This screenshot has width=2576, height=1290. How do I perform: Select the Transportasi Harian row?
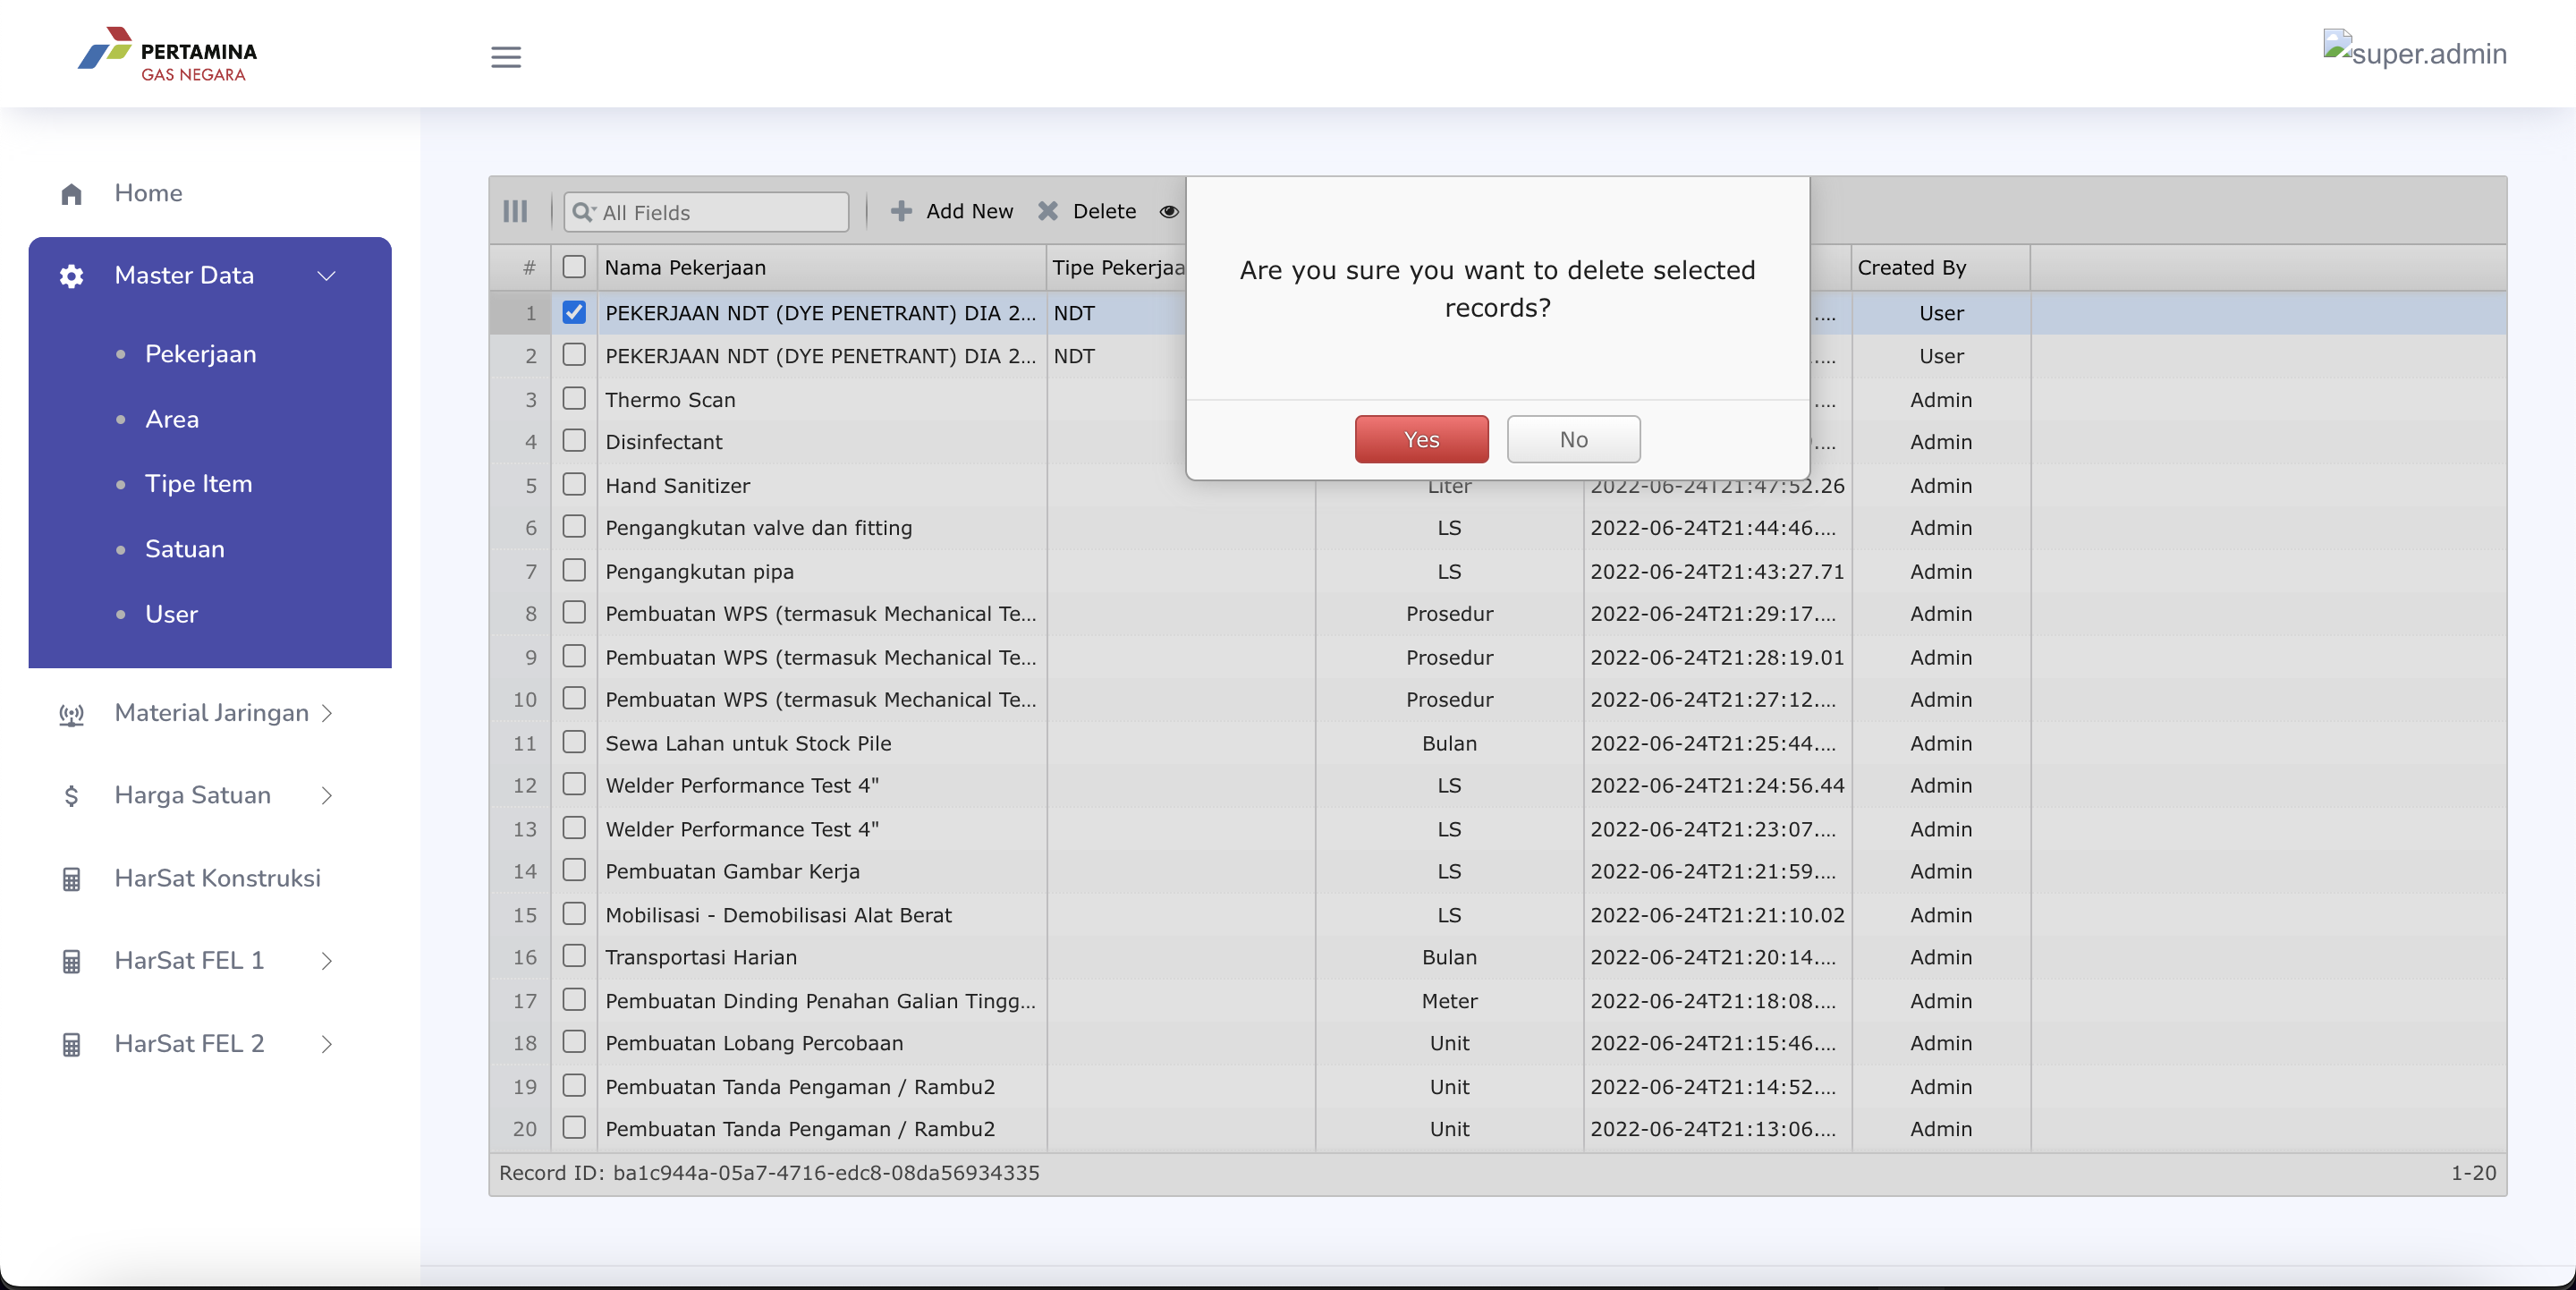(x=1497, y=957)
